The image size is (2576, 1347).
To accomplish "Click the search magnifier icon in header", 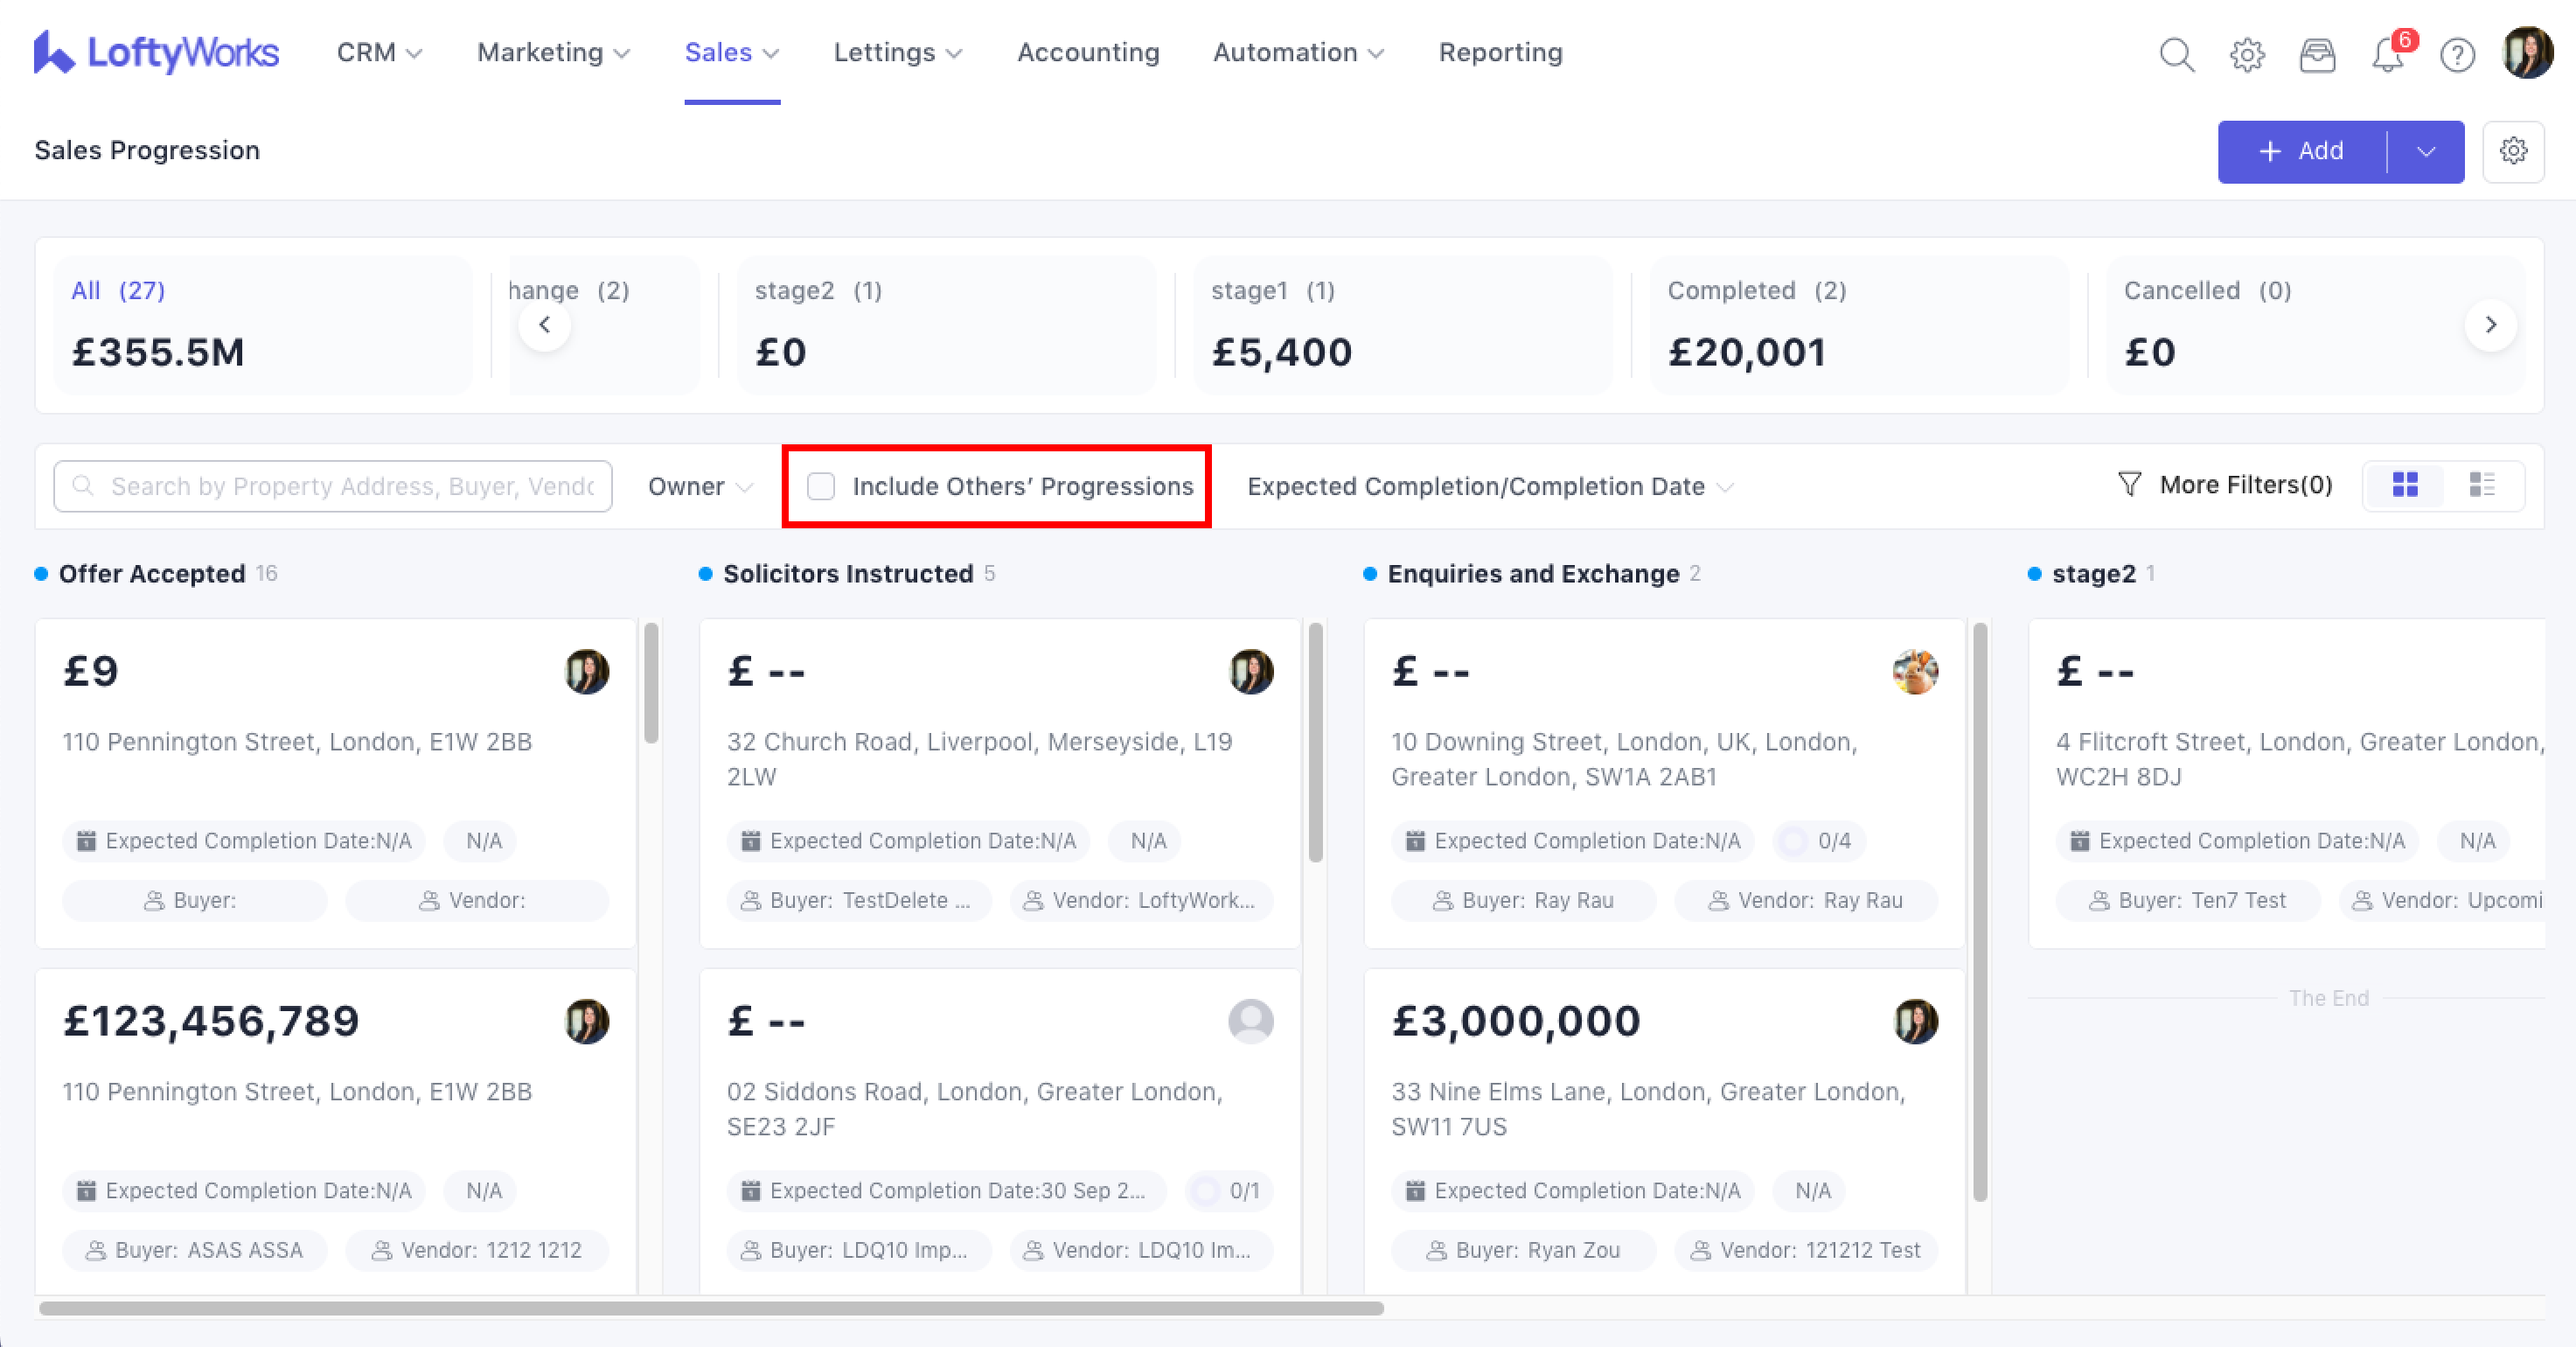I will click(2176, 54).
